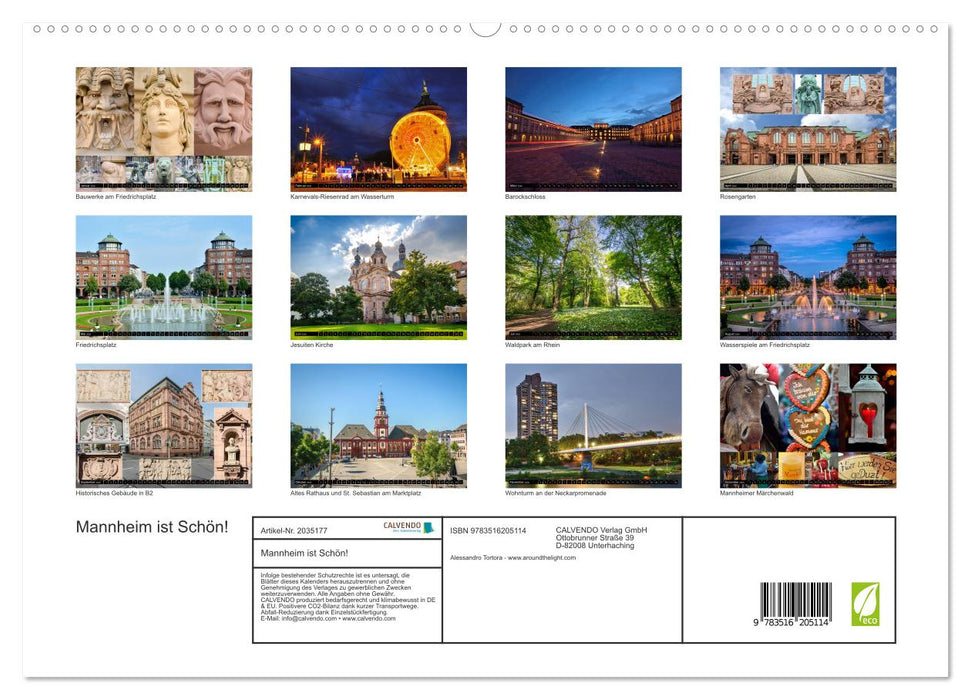The width and height of the screenshot is (971, 700).
Task: Open the Karnevals-Riesenrad am Wasserturm photo
Action: pos(378,129)
